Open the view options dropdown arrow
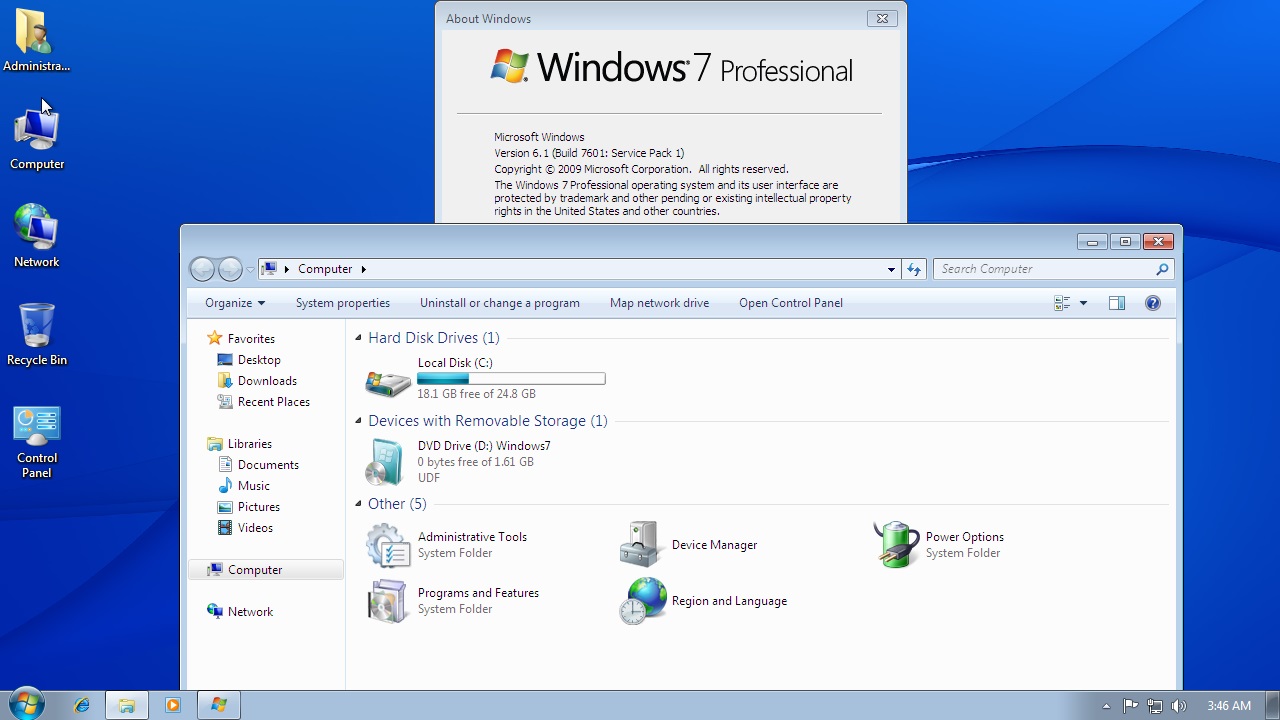The width and height of the screenshot is (1280, 720). click(x=1083, y=303)
